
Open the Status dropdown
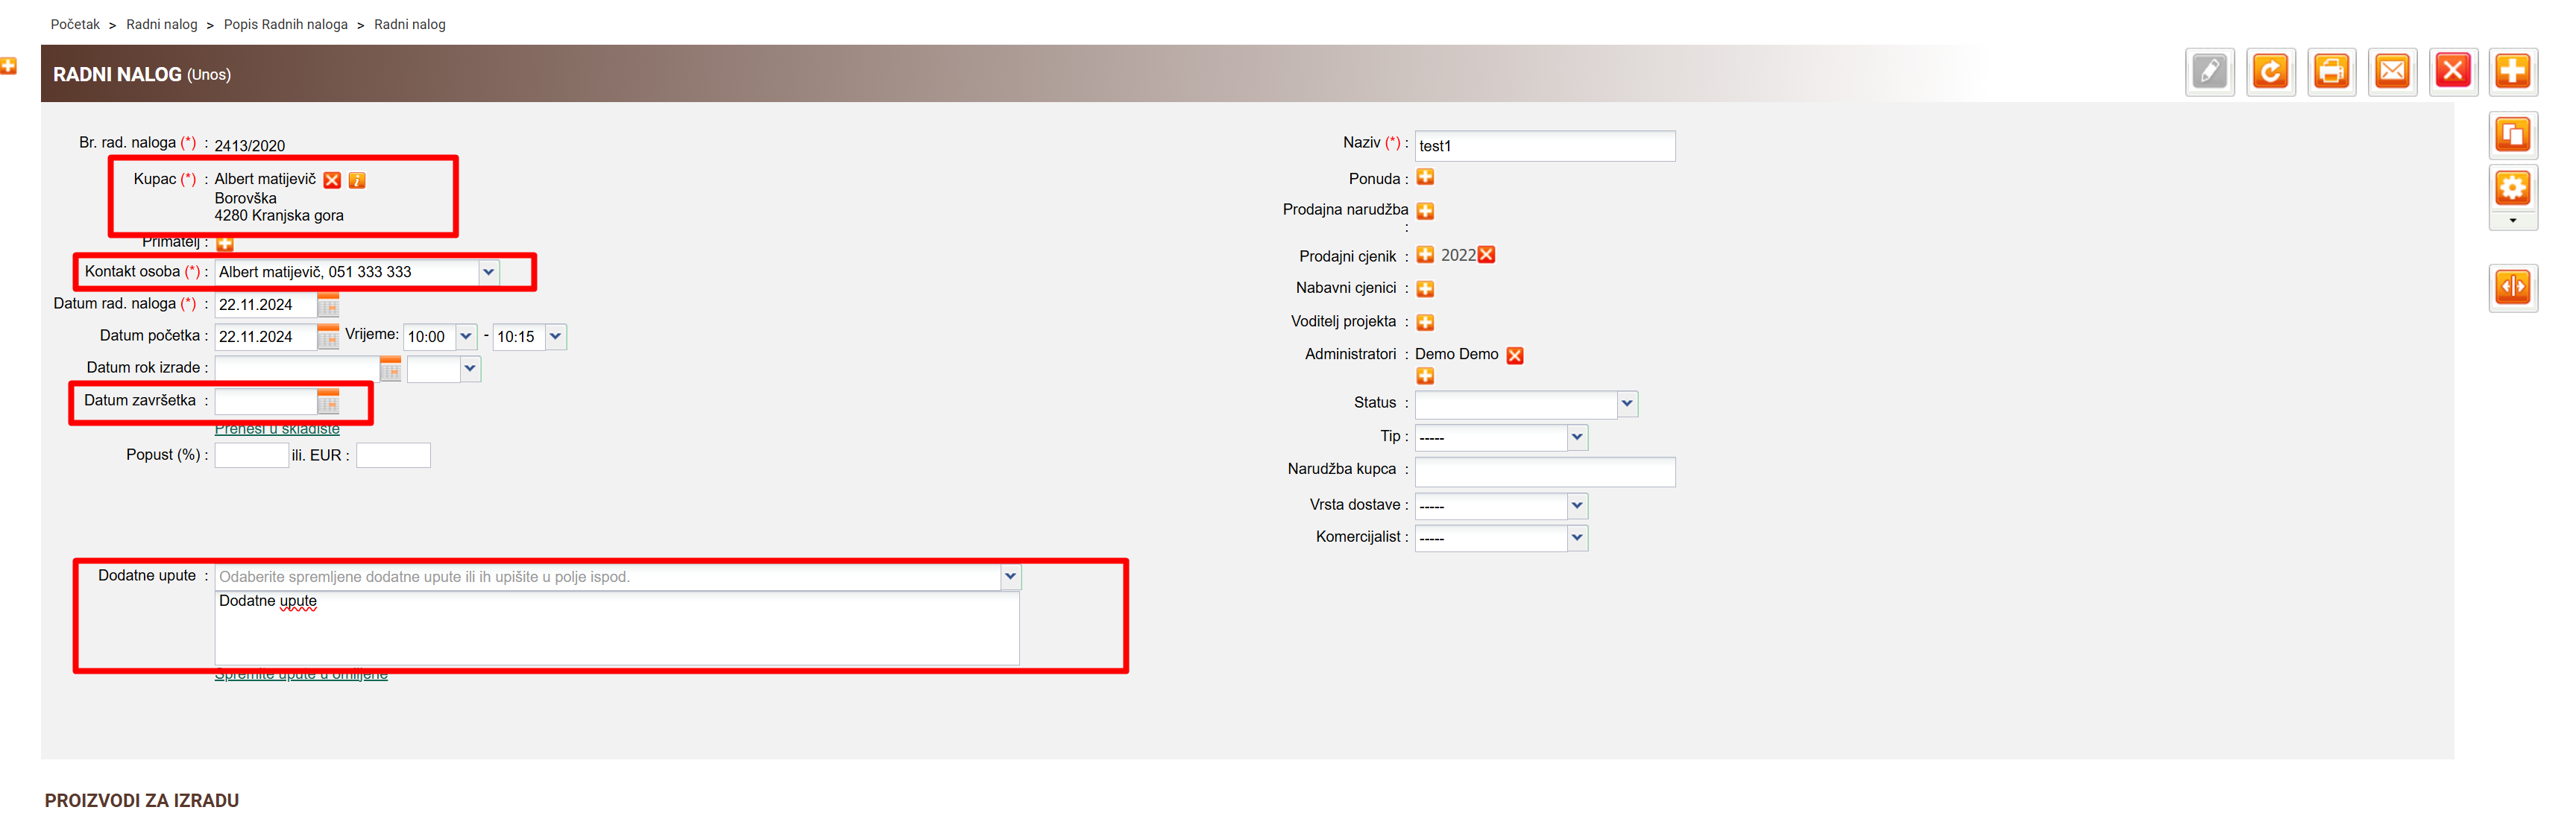point(1626,404)
